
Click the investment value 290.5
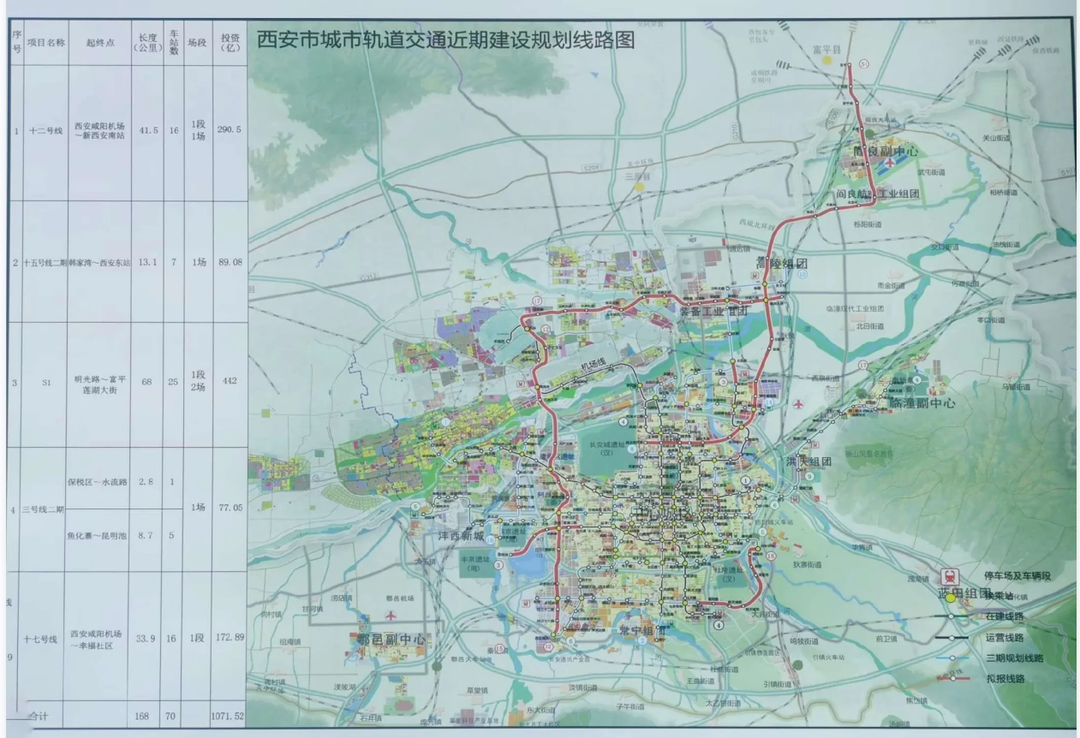[229, 130]
